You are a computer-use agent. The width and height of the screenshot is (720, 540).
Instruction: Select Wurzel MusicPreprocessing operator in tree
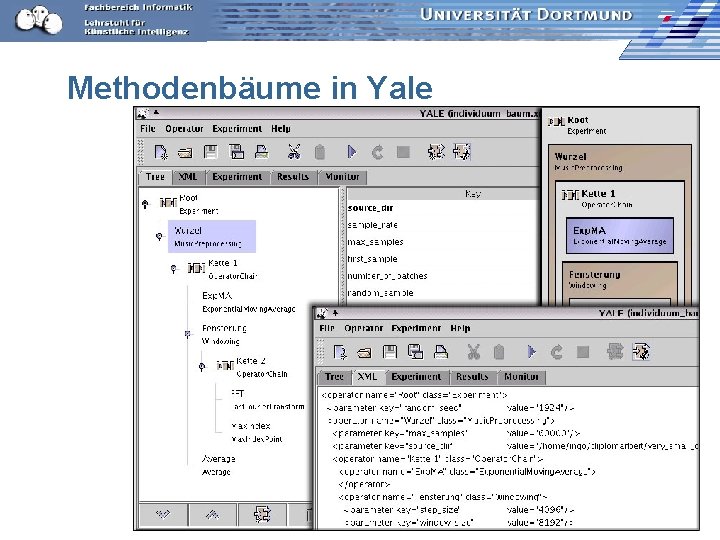tap(212, 236)
